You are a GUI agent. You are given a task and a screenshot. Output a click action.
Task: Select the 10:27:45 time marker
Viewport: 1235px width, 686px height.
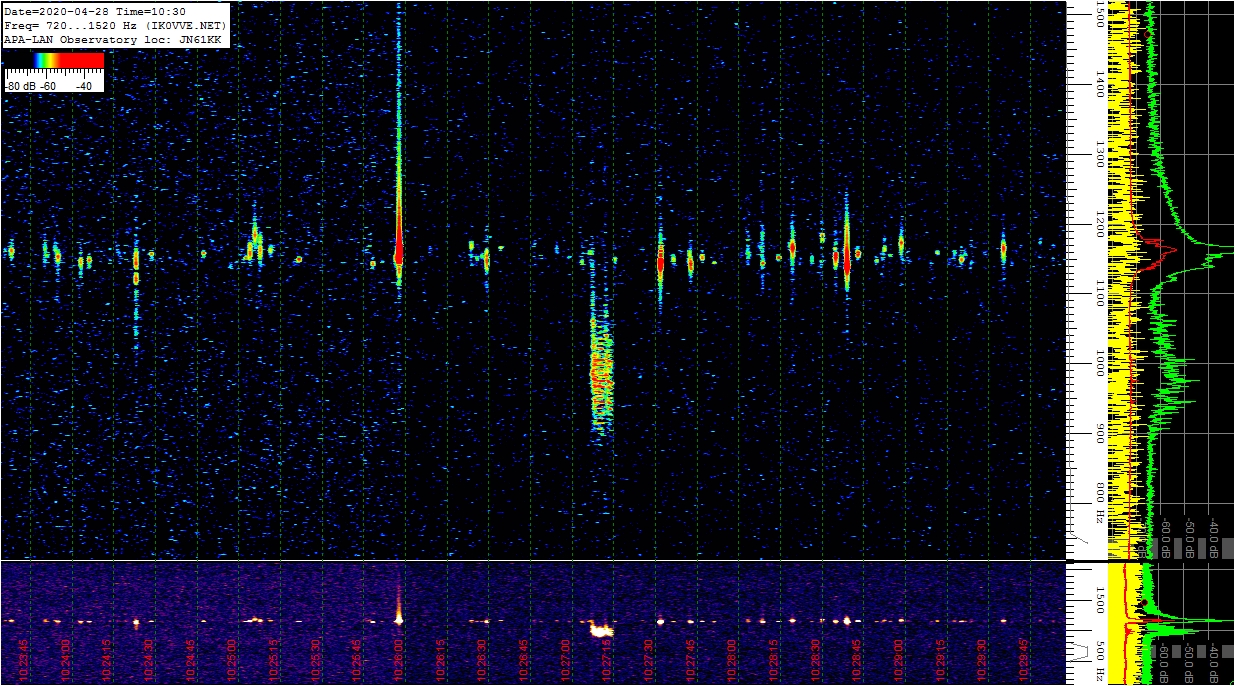(691, 660)
